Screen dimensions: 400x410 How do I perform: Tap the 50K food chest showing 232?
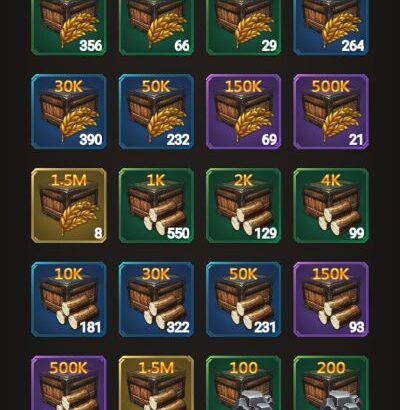pyautogui.click(x=156, y=112)
